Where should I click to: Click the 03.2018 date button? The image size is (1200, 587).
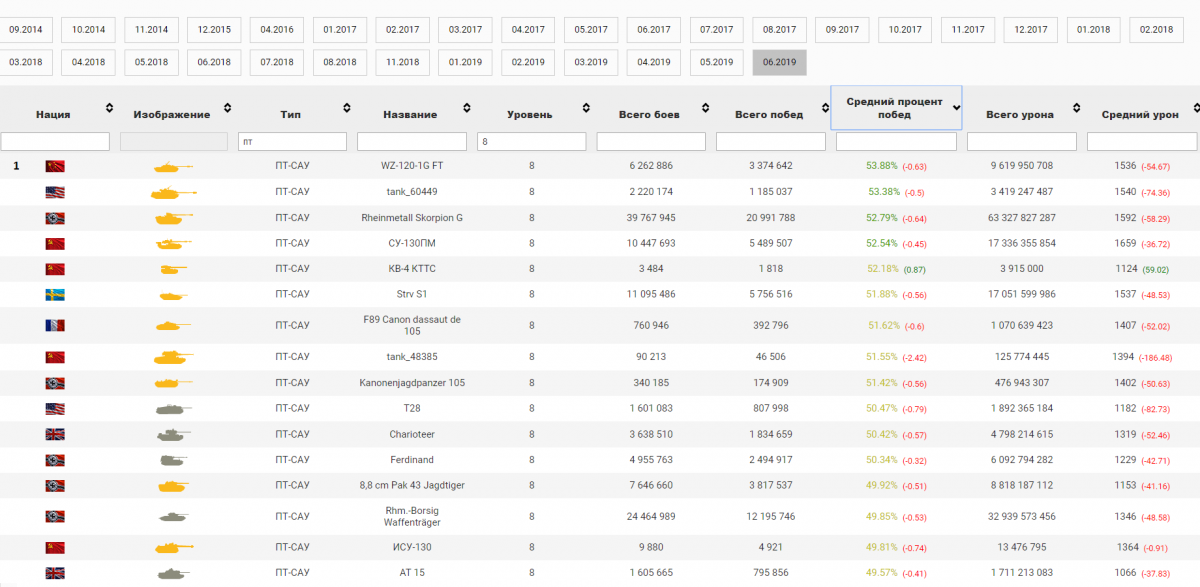tap(26, 62)
